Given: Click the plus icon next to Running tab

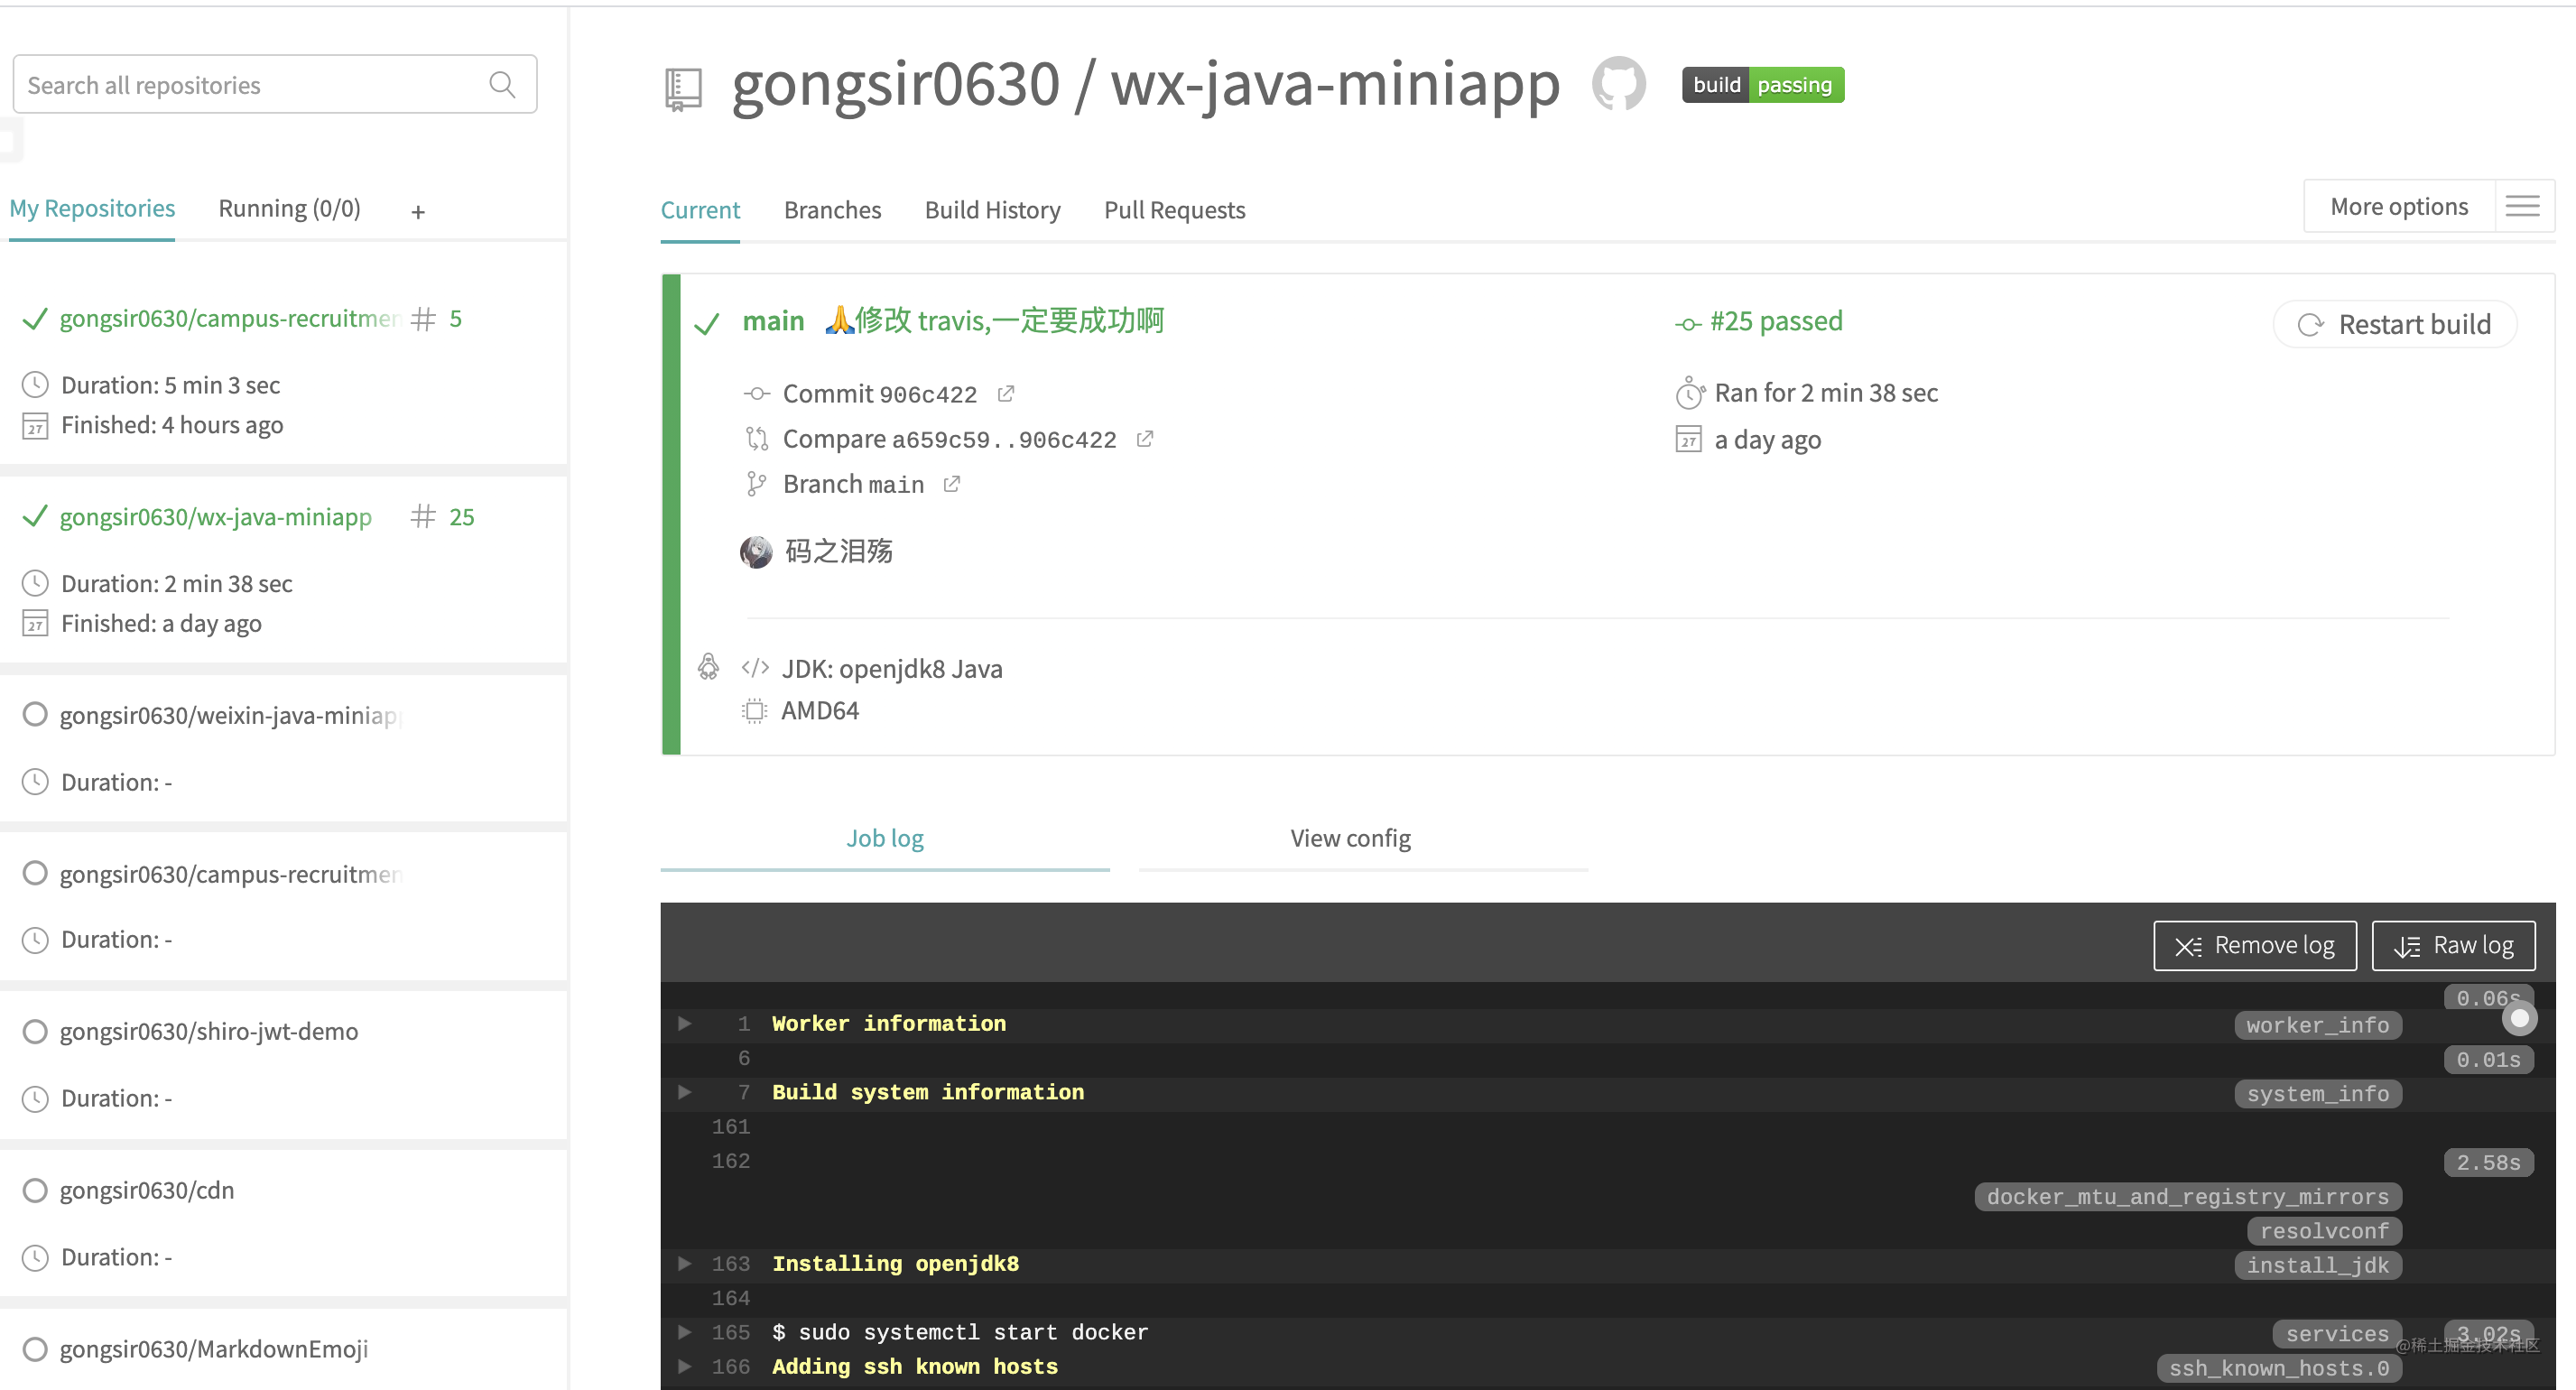Looking at the screenshot, I should [x=418, y=212].
